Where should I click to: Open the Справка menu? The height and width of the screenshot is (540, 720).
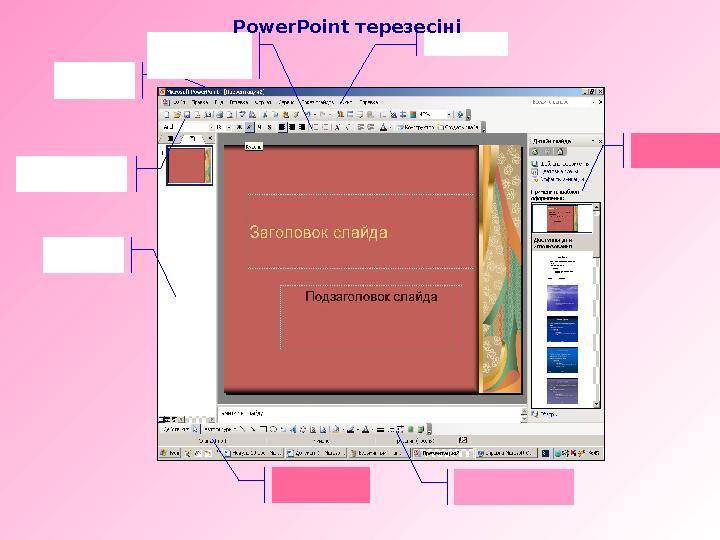coord(369,102)
